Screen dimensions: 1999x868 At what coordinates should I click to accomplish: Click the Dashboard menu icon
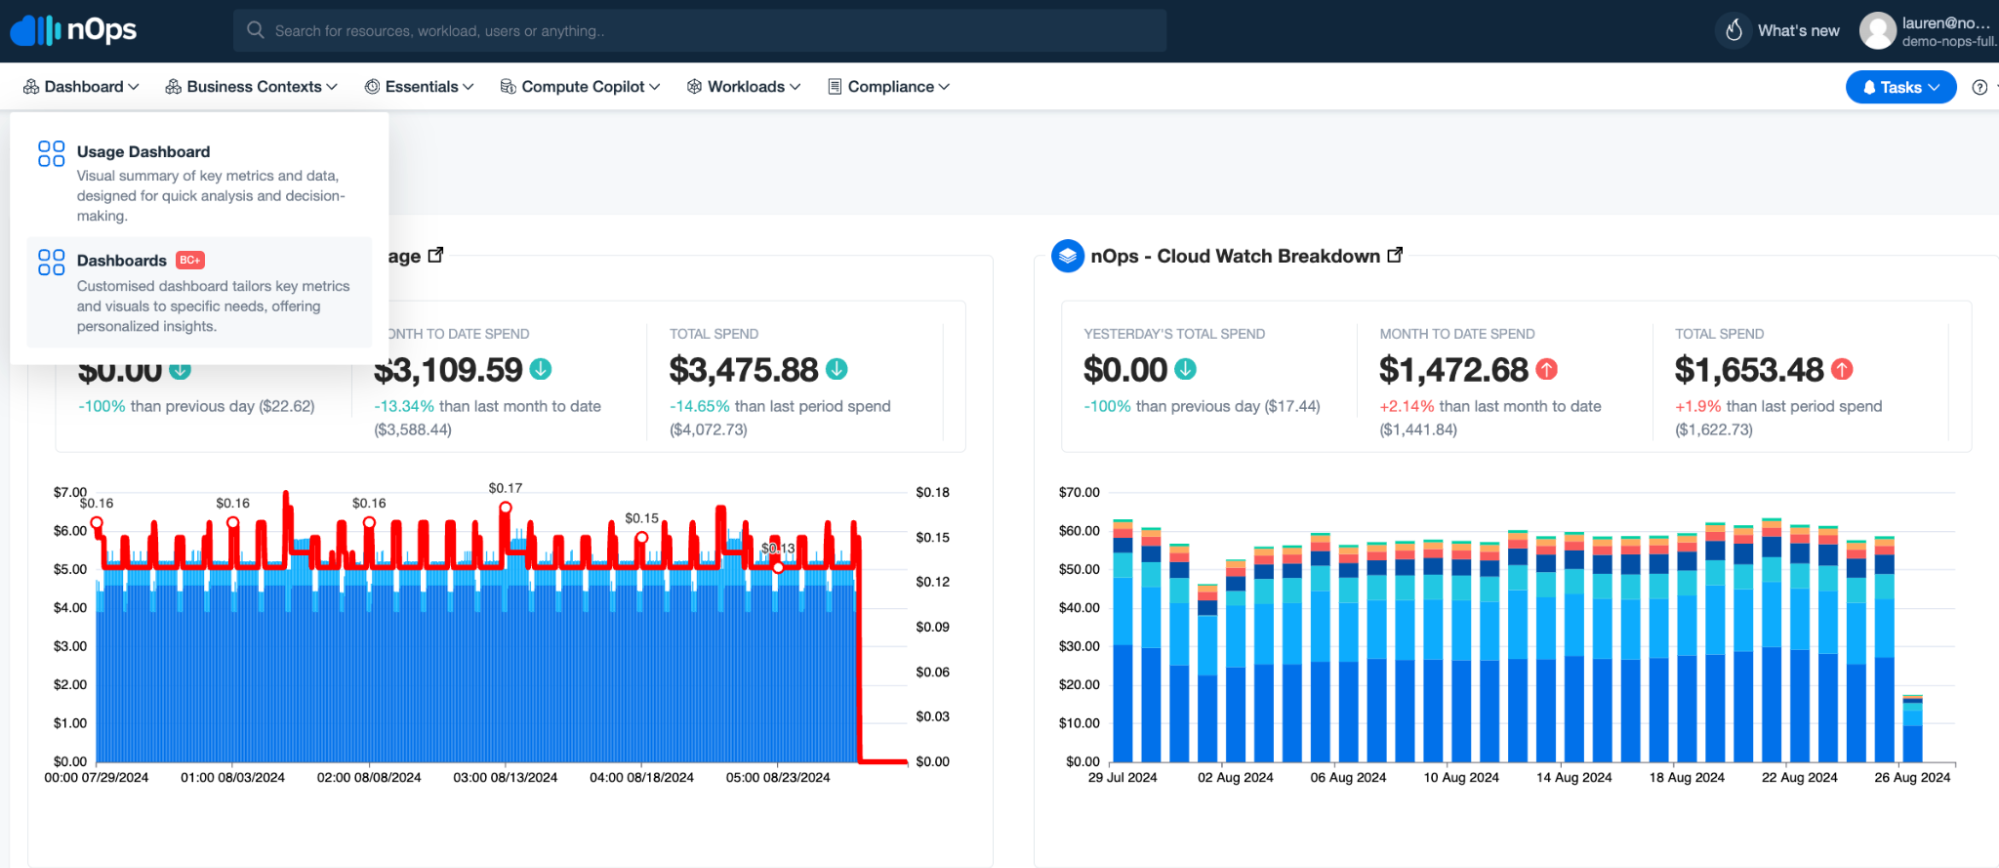click(31, 87)
